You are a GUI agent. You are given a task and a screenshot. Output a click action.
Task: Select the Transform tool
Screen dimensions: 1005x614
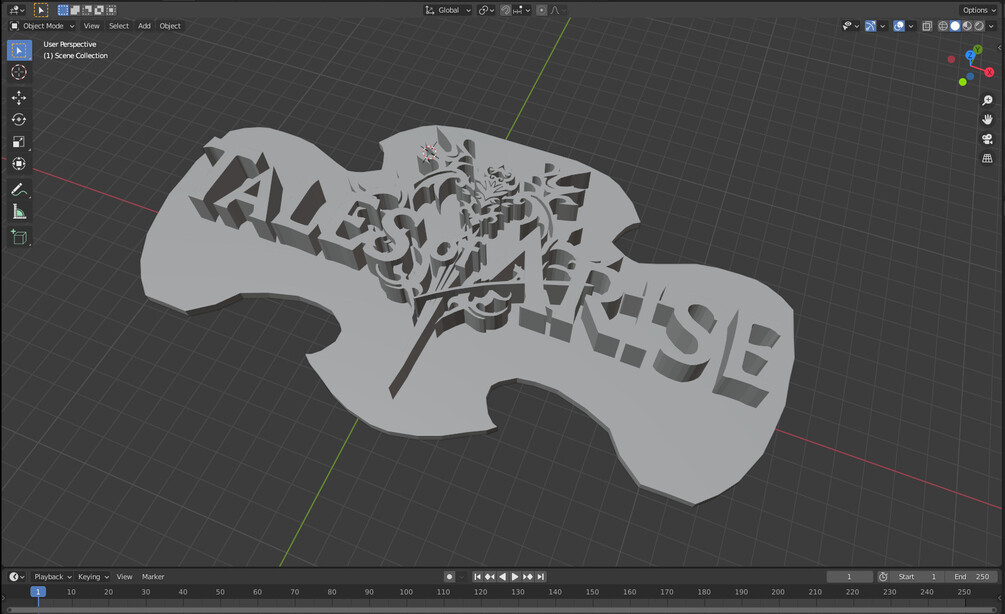pos(19,163)
